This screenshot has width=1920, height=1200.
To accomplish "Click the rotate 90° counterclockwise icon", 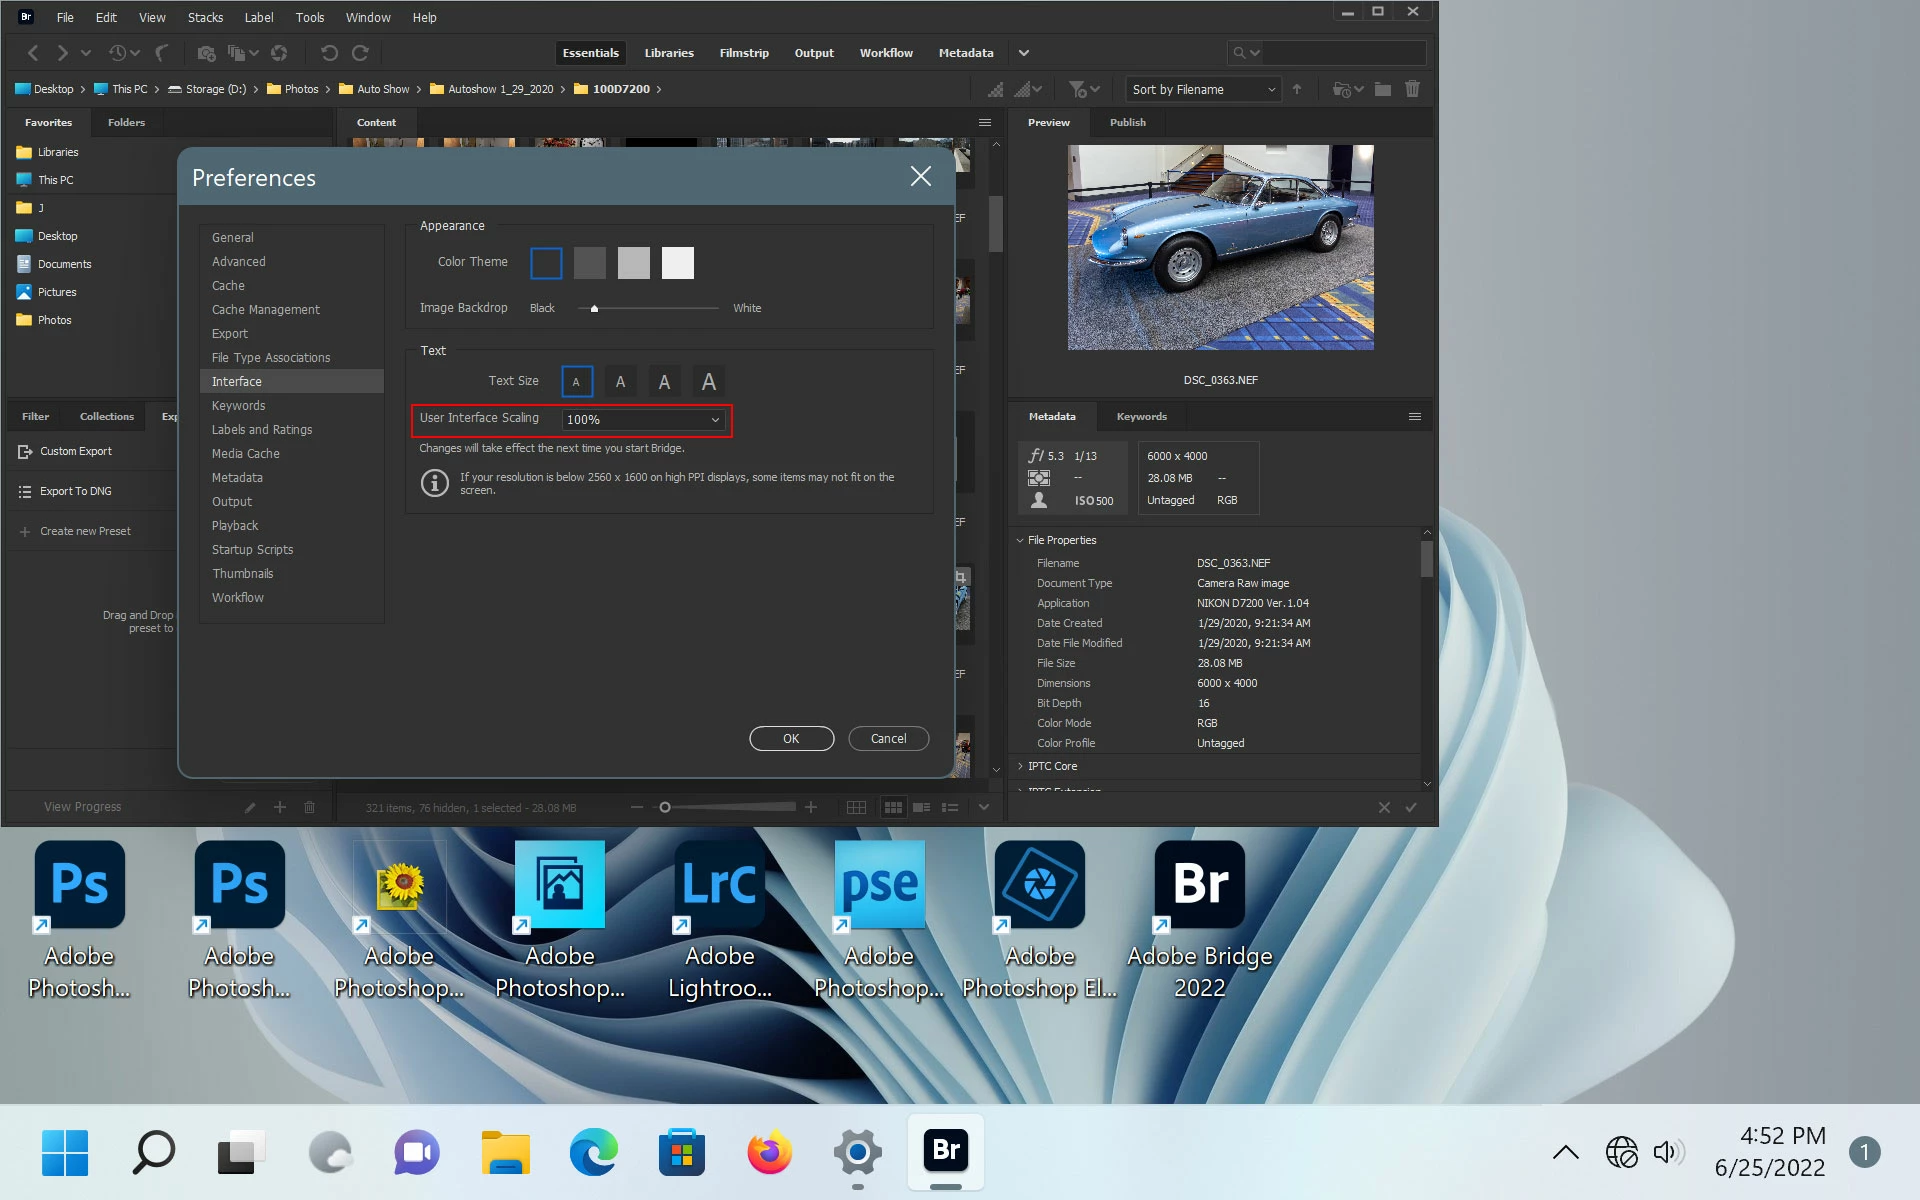I will (x=329, y=53).
